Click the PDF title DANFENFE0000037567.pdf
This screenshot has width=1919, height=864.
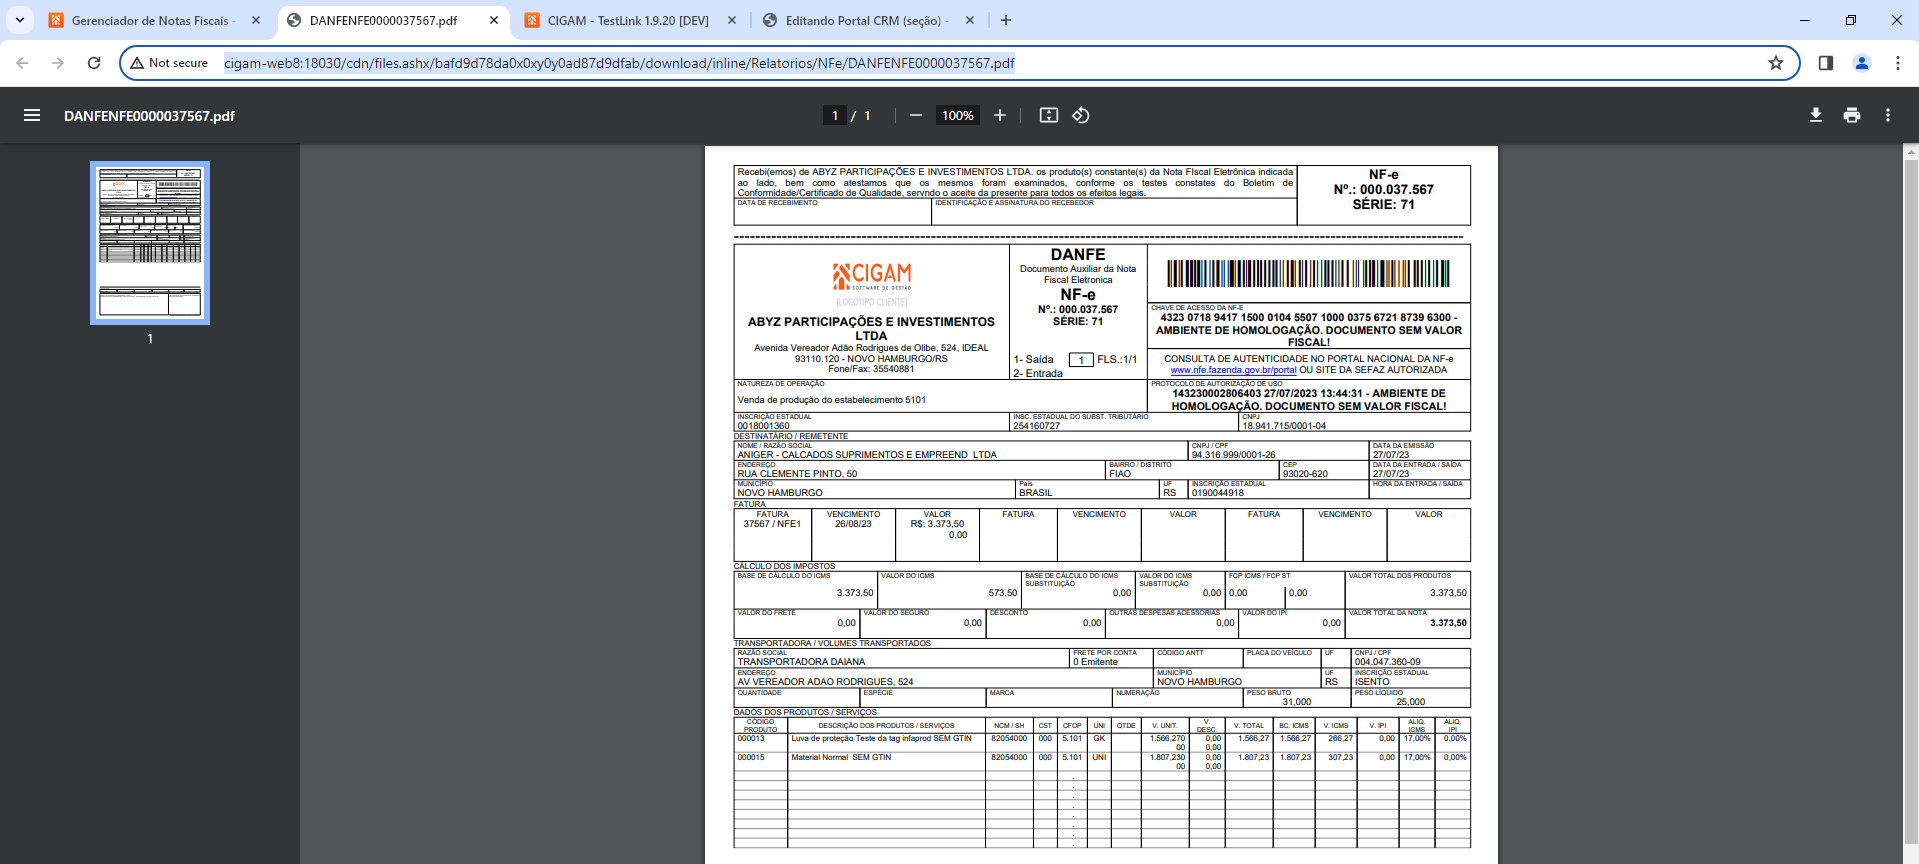tap(149, 116)
